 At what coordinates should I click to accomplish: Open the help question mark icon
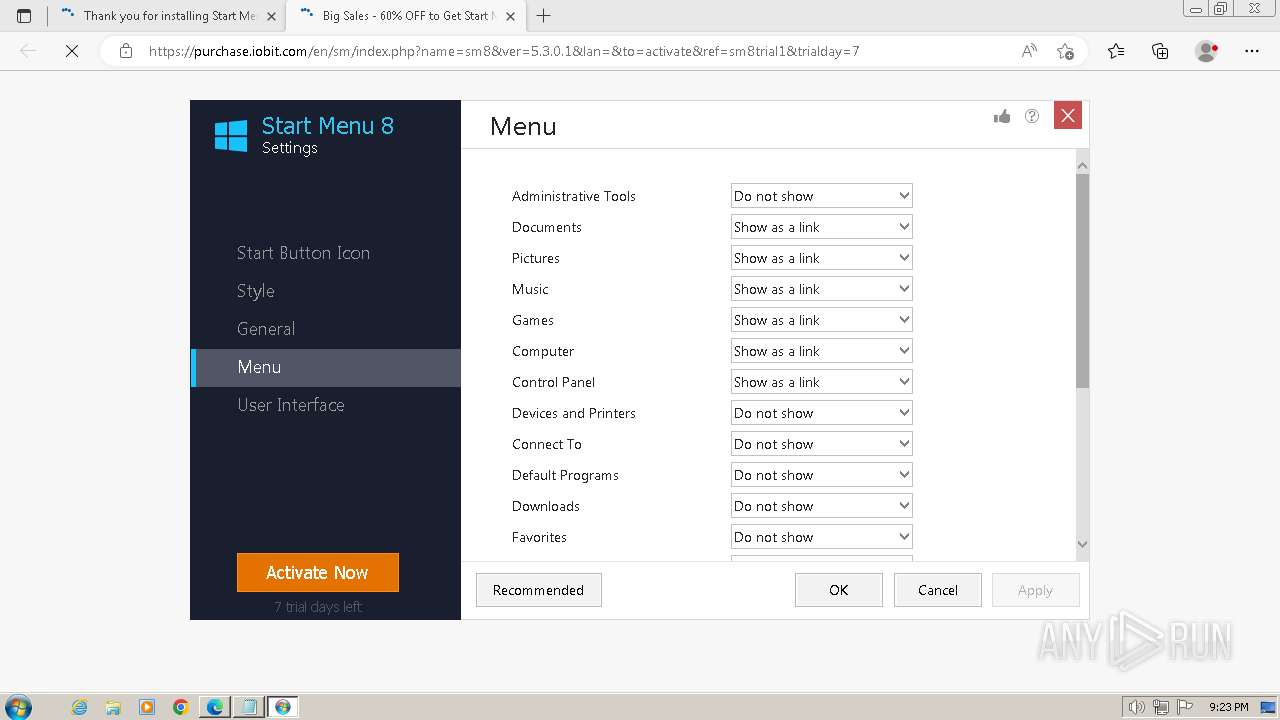pos(1032,116)
